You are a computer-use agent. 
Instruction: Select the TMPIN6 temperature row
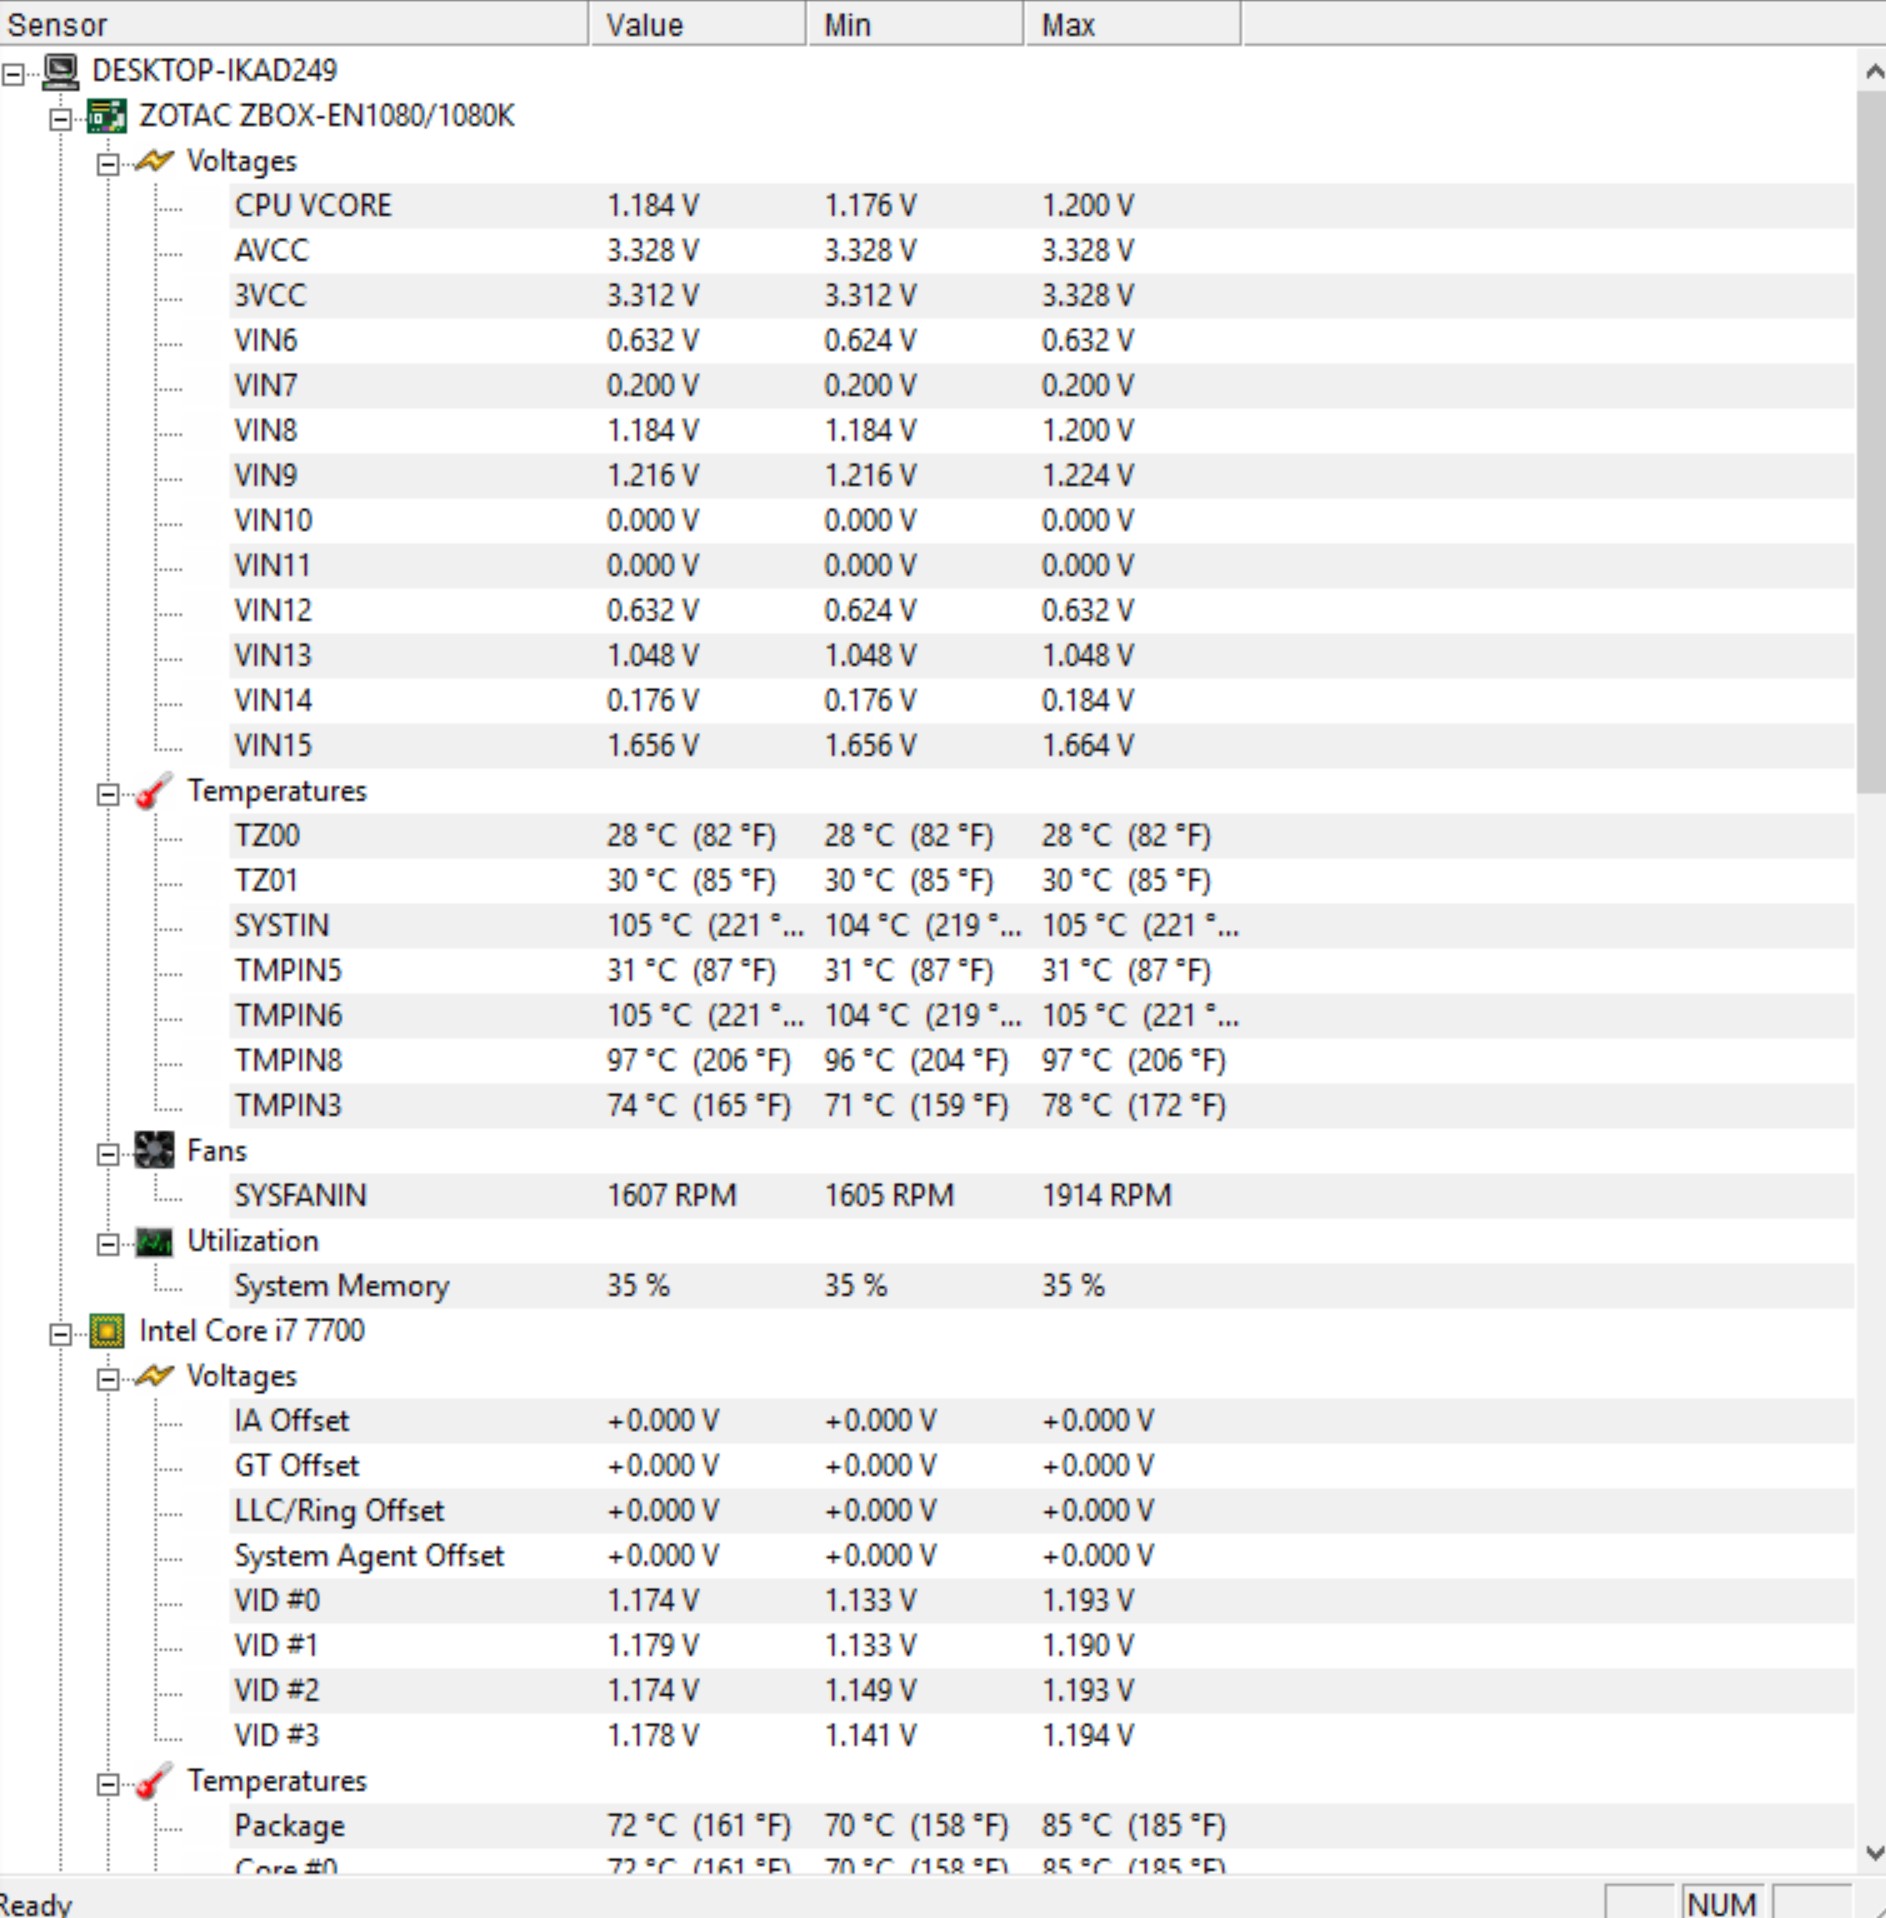pyautogui.click(x=1041, y=1016)
